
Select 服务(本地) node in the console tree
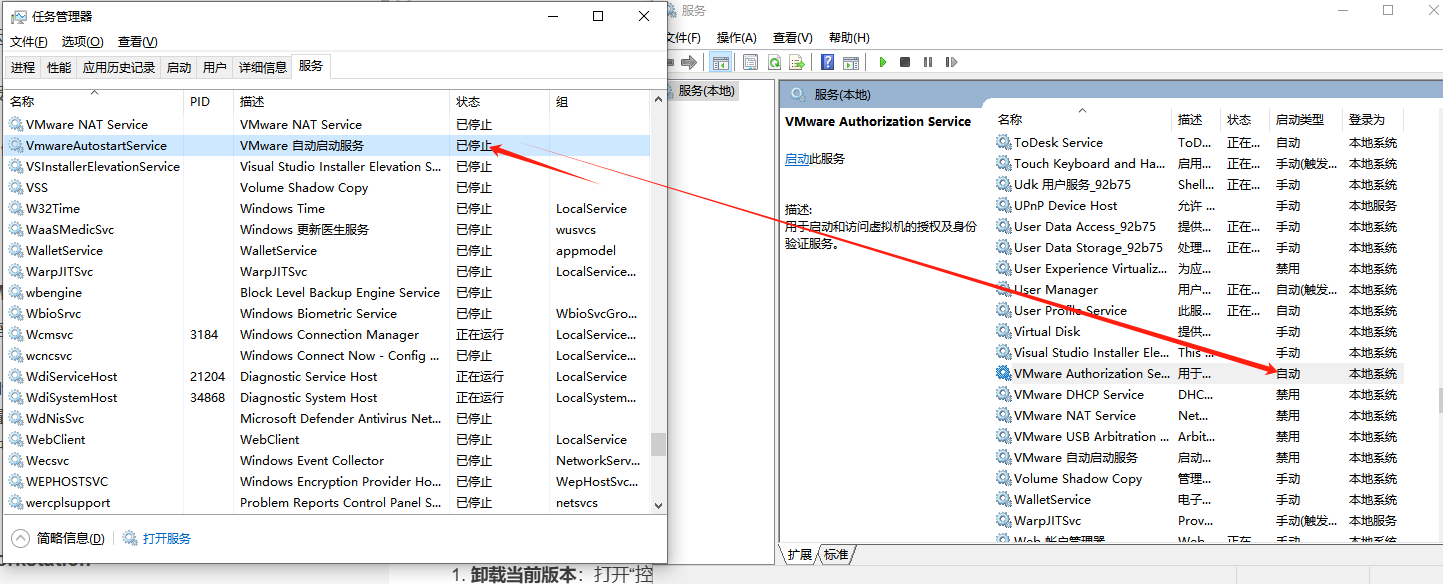pyautogui.click(x=705, y=91)
